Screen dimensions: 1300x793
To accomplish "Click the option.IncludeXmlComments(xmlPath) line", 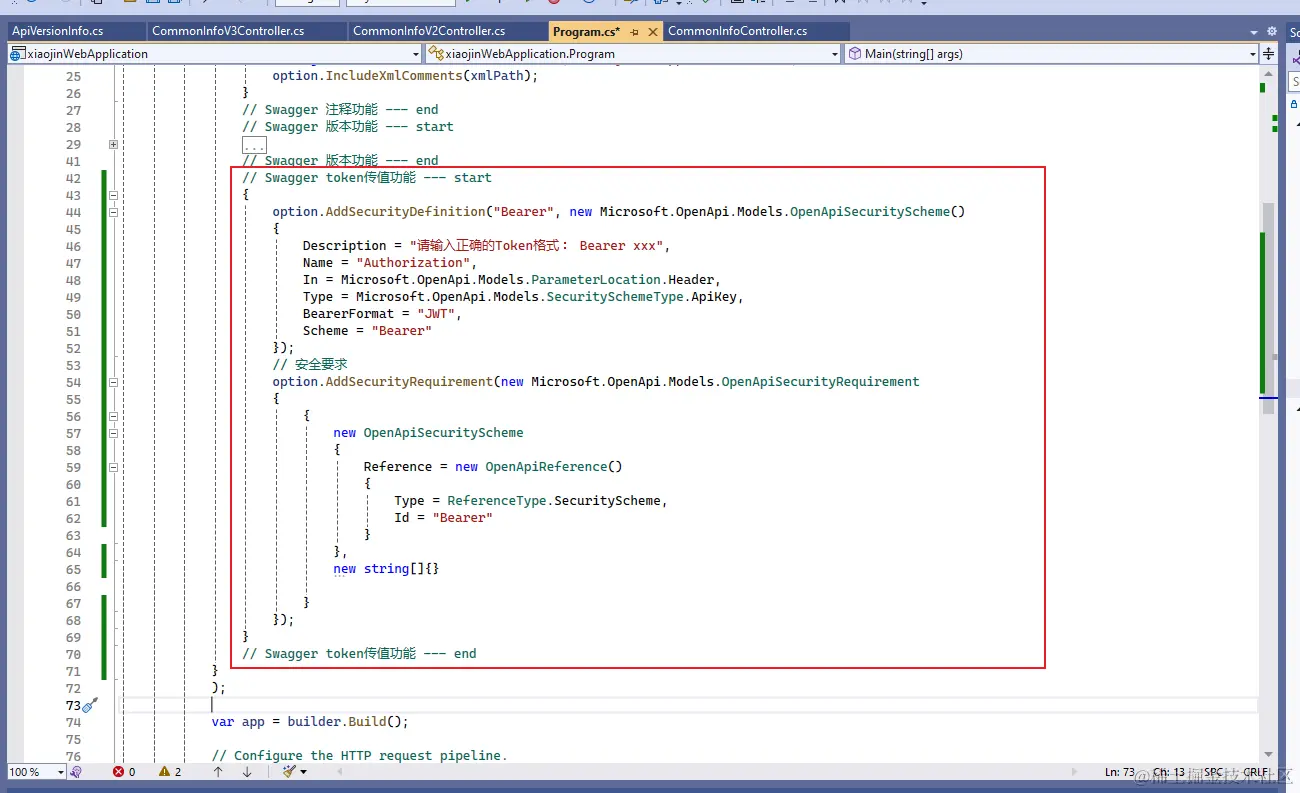I will click(406, 76).
